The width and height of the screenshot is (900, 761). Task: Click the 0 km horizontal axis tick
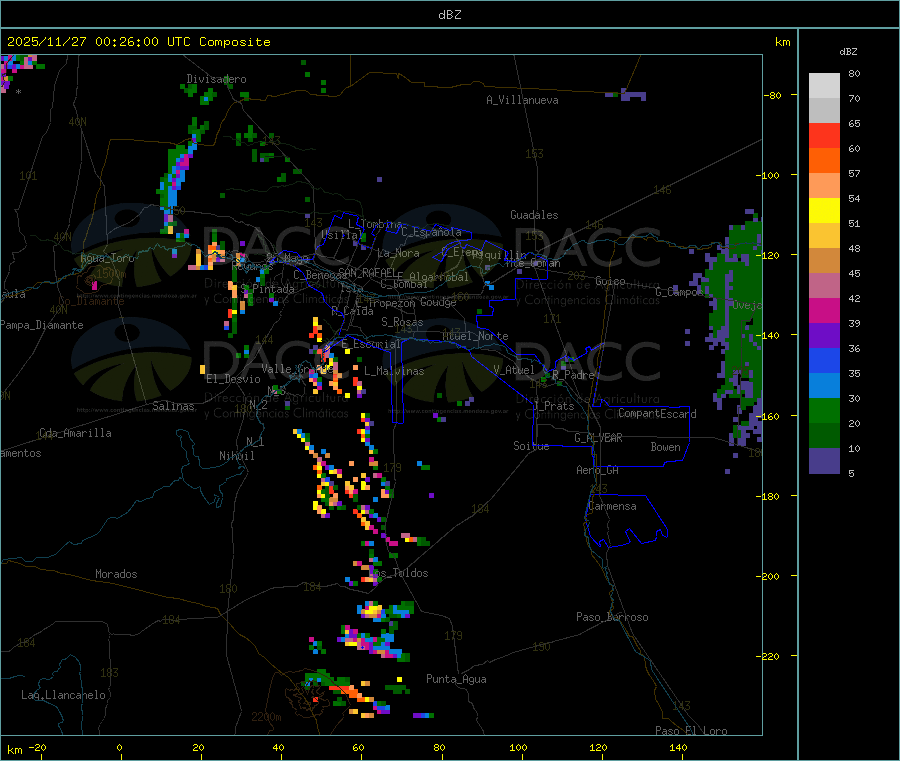(x=119, y=747)
